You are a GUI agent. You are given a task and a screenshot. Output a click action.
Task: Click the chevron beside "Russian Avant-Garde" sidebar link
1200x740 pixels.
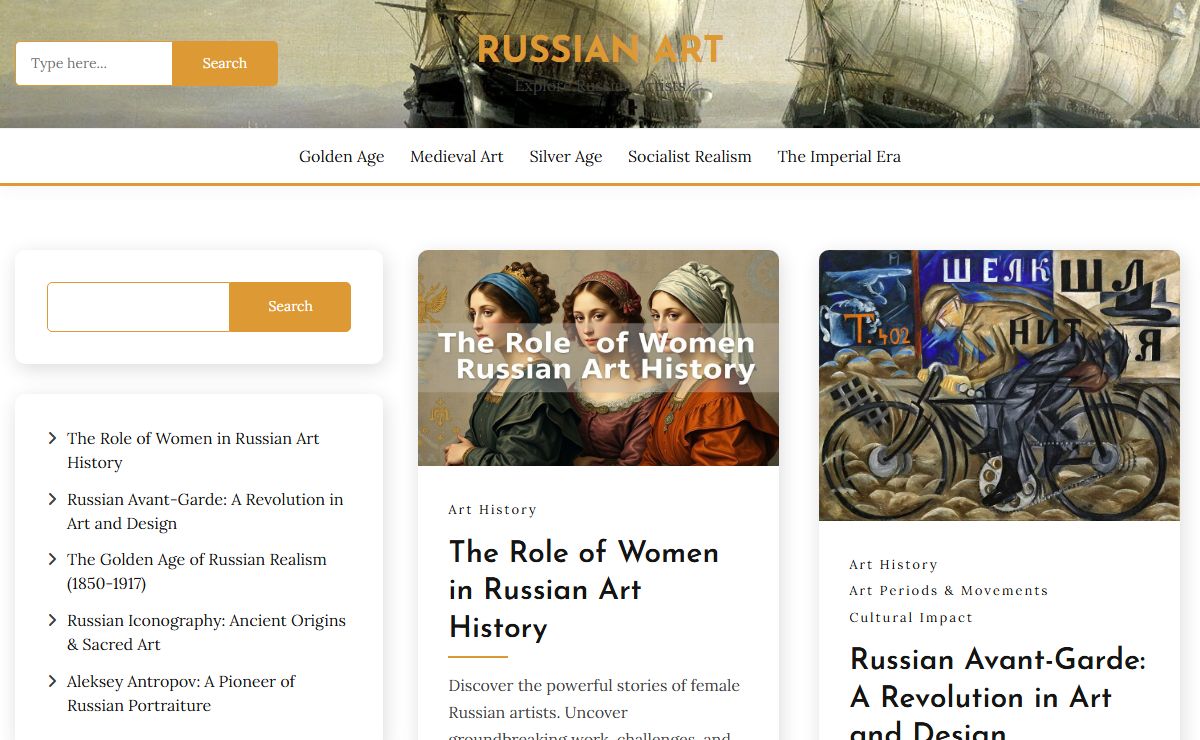pyautogui.click(x=52, y=499)
